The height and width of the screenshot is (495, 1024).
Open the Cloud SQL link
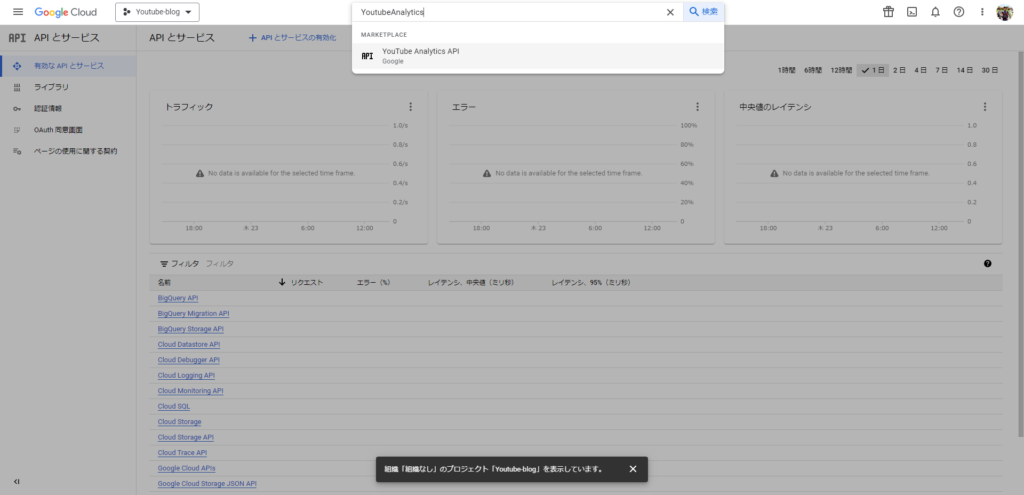(x=174, y=406)
